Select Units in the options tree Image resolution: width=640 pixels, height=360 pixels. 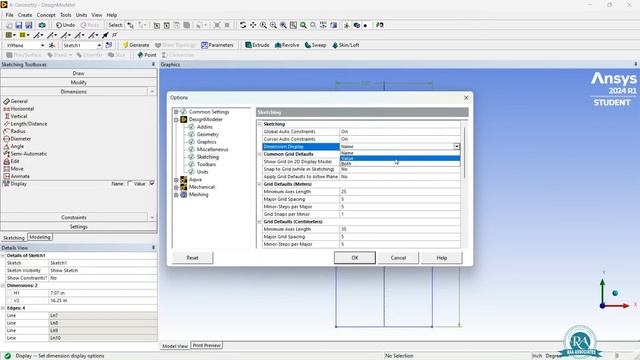point(202,172)
